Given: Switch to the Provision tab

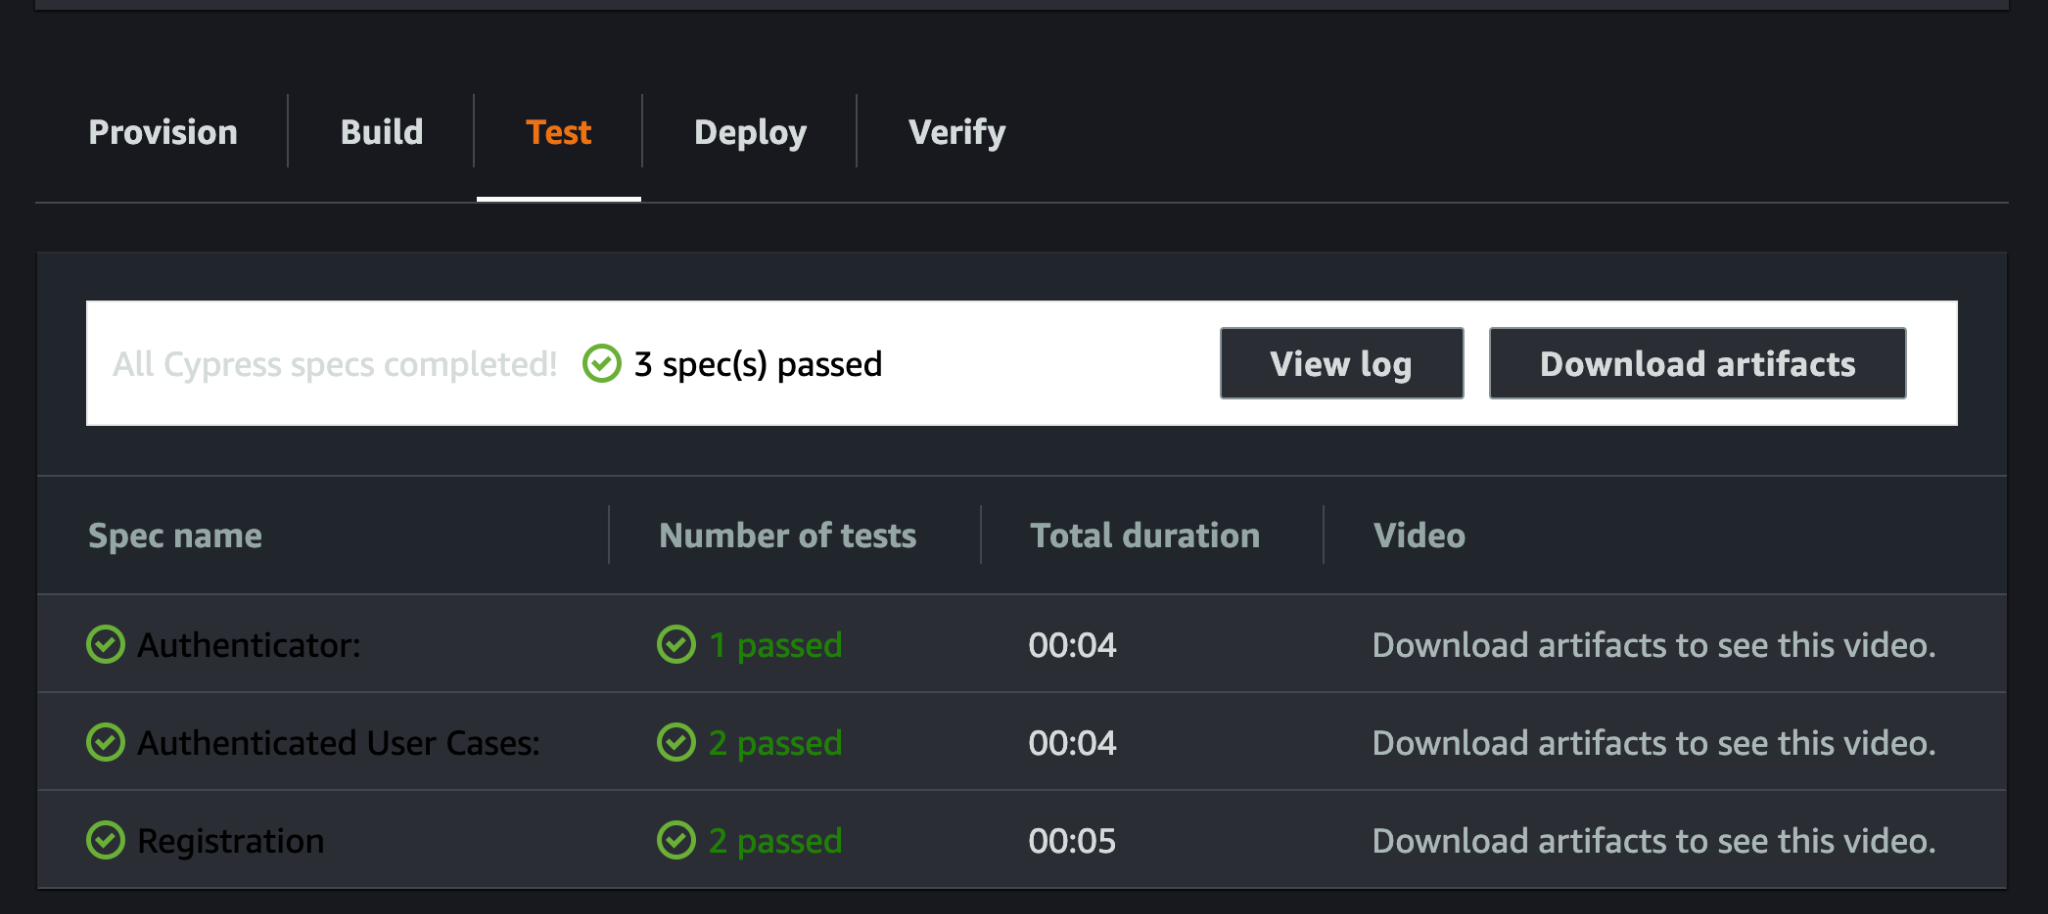Looking at the screenshot, I should click(x=163, y=131).
